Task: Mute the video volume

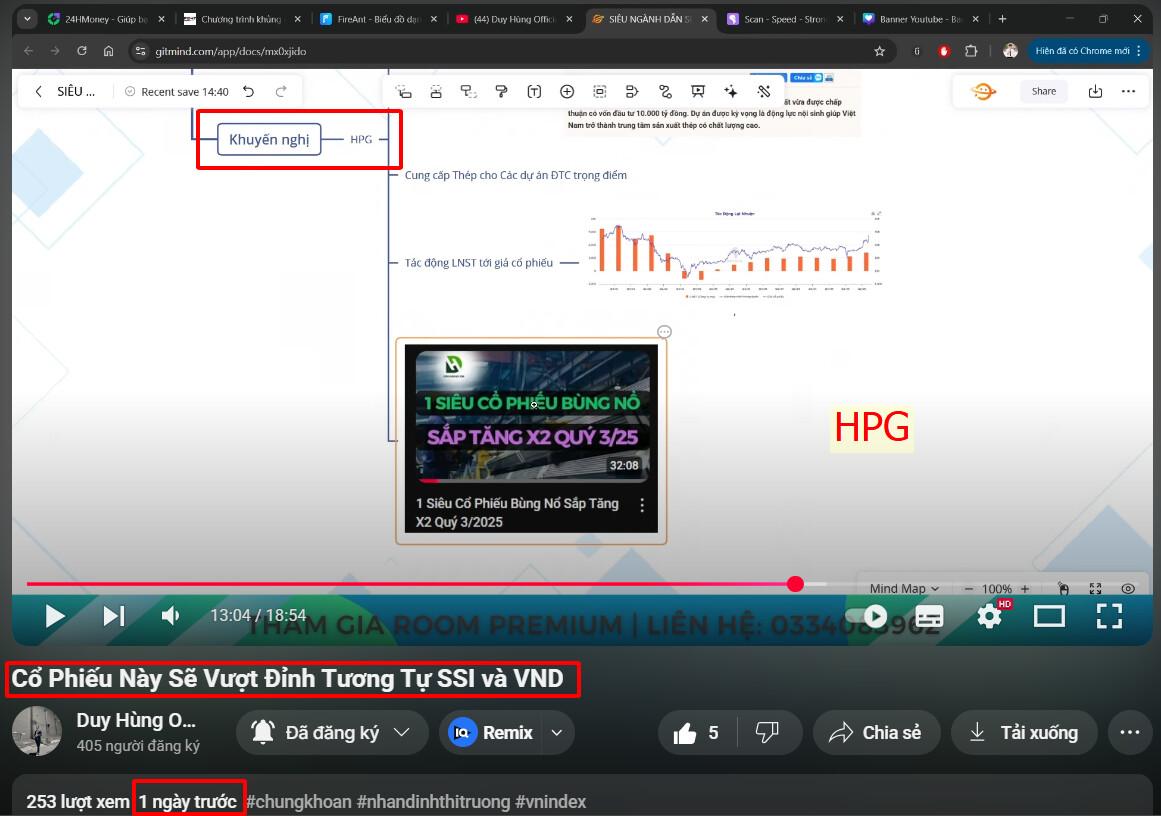Action: coord(170,616)
